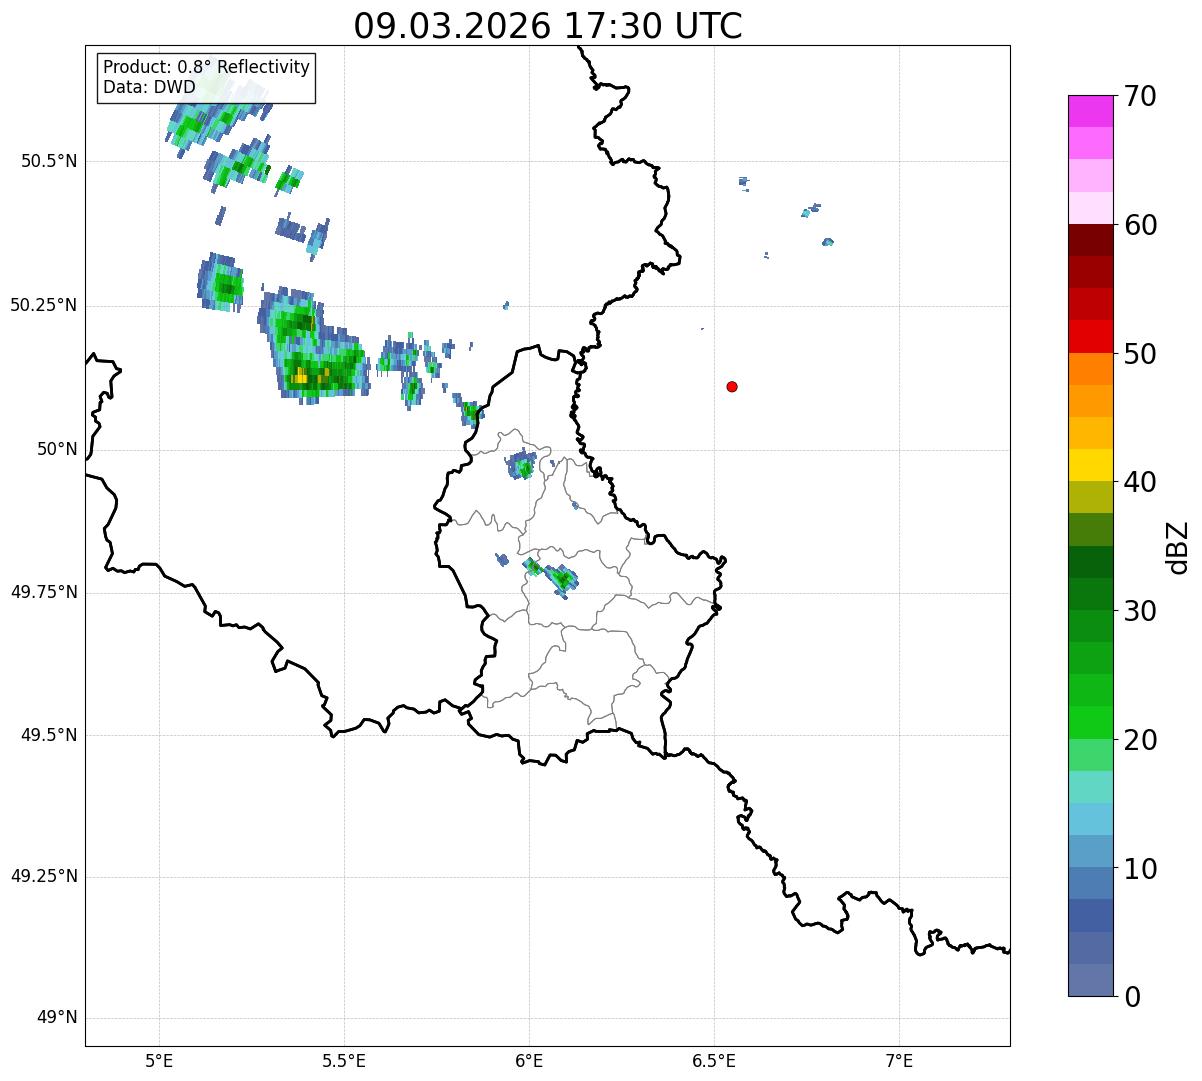The height and width of the screenshot is (1081, 1202).
Task: Click the green echo cell near 50.25°N 5.2°E
Action: (x=222, y=283)
